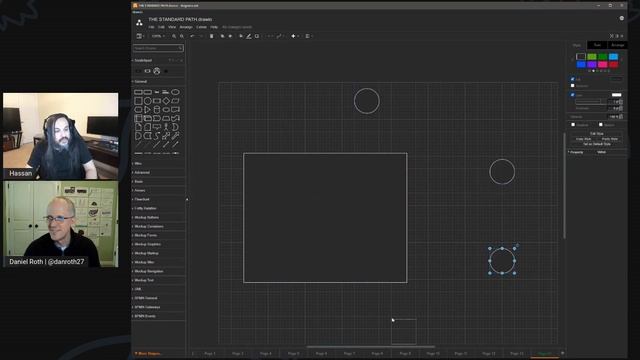640x360 pixels.
Task: Pick the circle shape in General palette
Action: [x=148, y=101]
